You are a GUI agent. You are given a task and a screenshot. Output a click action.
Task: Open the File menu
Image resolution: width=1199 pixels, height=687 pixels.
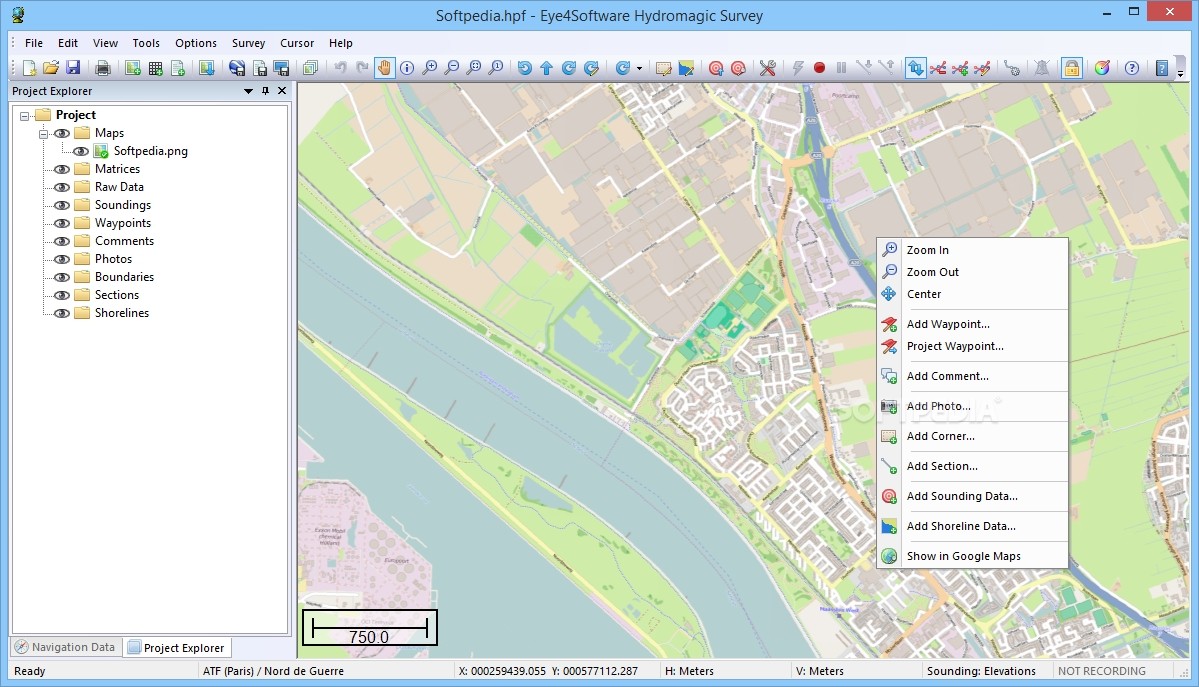34,44
